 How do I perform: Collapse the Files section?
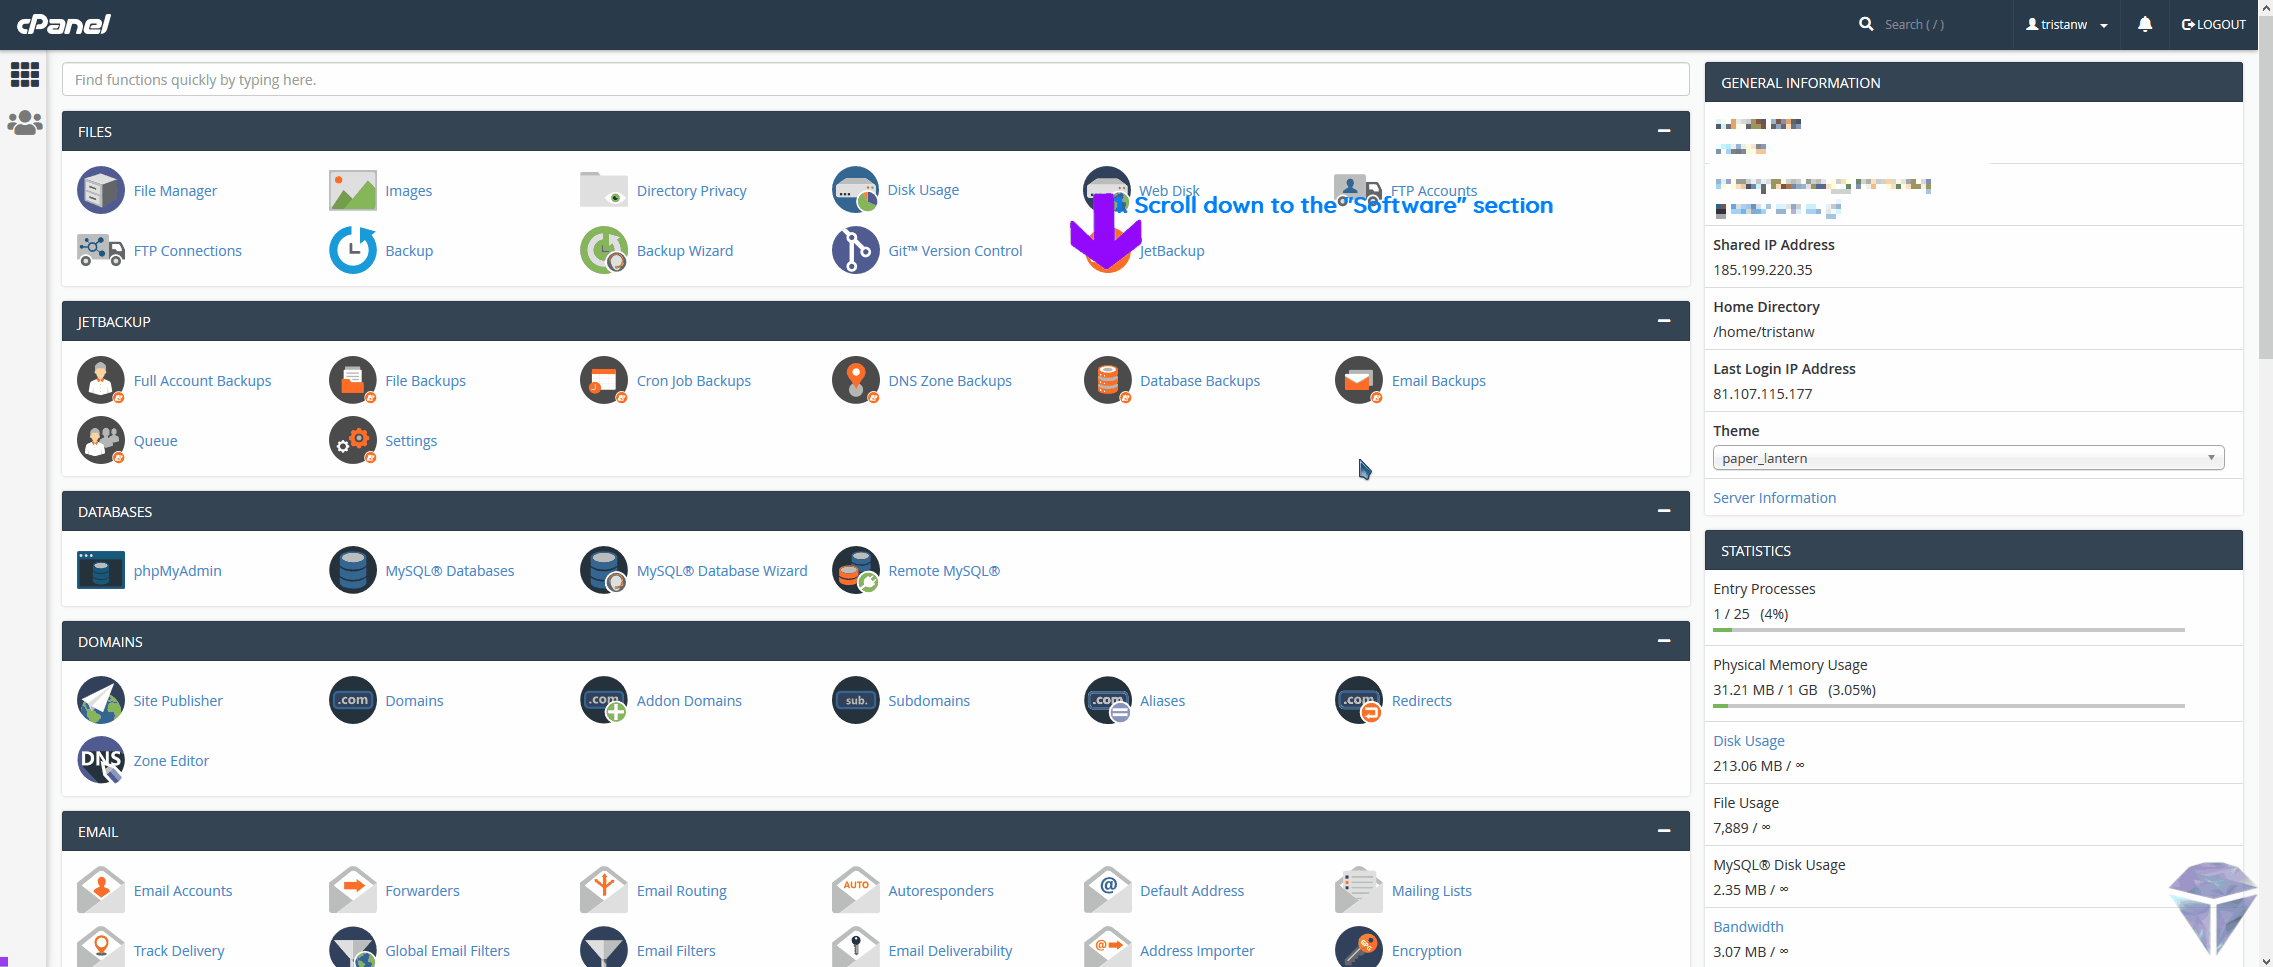(1663, 131)
